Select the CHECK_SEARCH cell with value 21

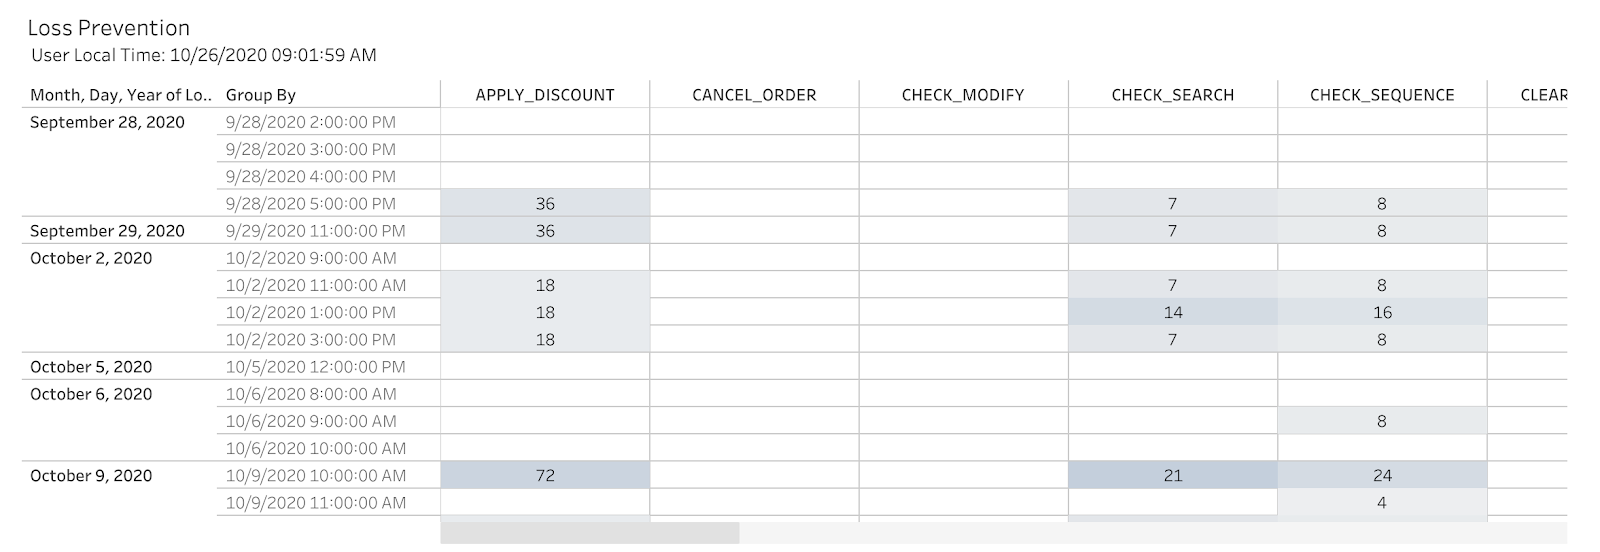pyautogui.click(x=1173, y=476)
